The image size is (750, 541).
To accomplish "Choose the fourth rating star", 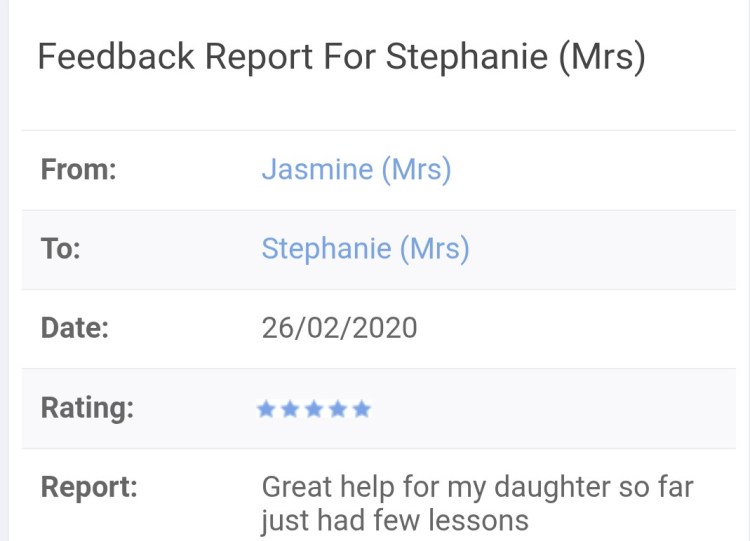I will click(338, 409).
